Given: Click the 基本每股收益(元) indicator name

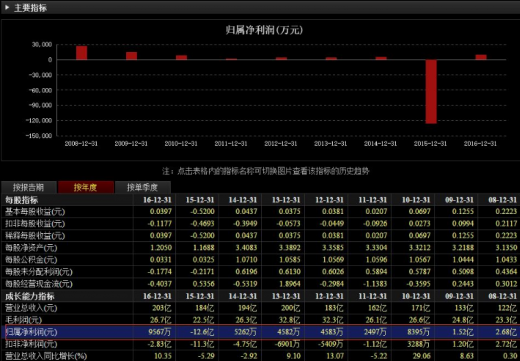Looking at the screenshot, I should [x=35, y=212].
